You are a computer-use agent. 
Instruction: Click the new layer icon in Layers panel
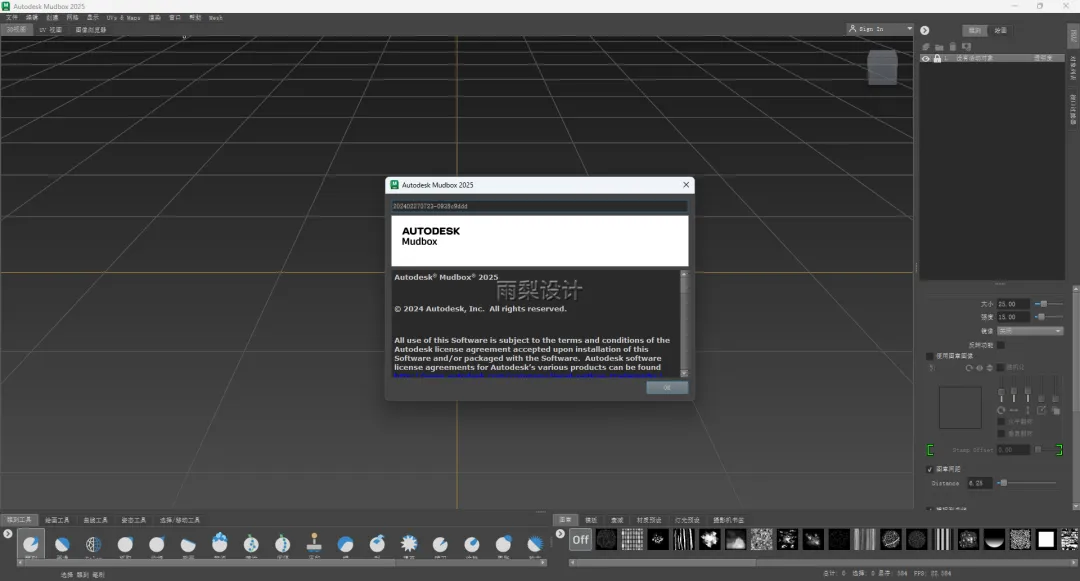pos(926,47)
